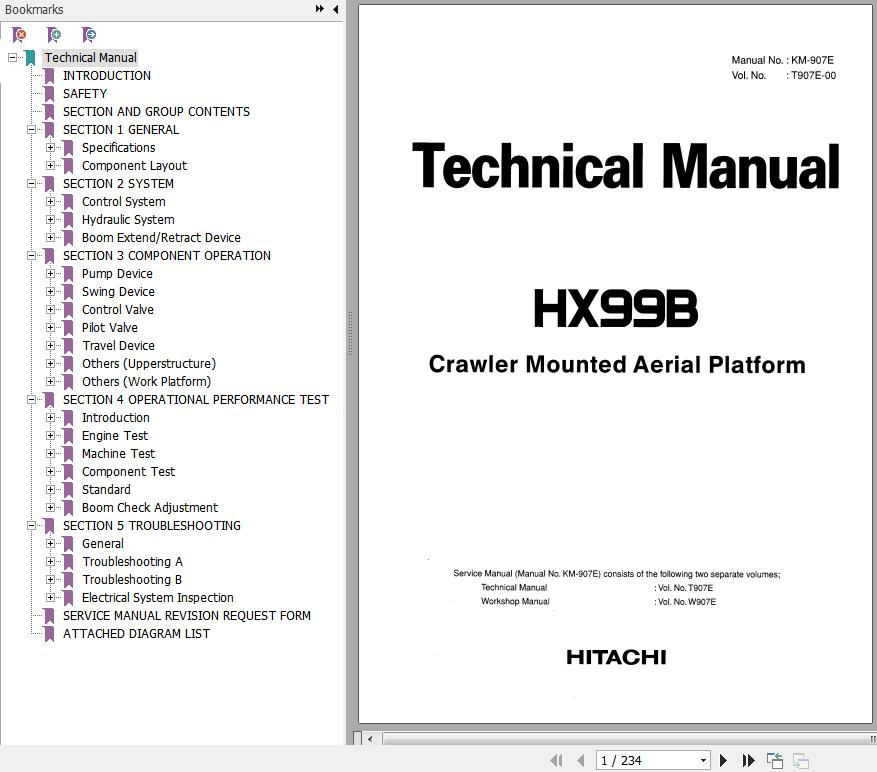
Task: Open the Component Test bookmark
Action: pos(128,472)
